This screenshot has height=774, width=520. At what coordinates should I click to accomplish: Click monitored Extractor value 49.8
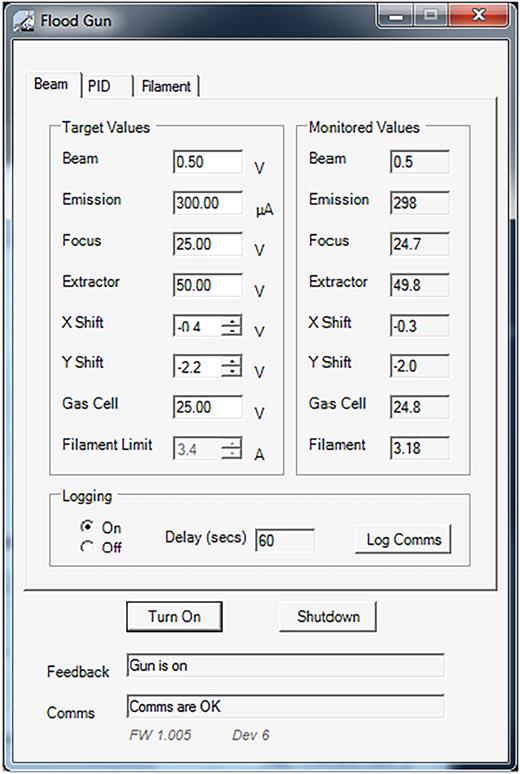click(x=420, y=285)
